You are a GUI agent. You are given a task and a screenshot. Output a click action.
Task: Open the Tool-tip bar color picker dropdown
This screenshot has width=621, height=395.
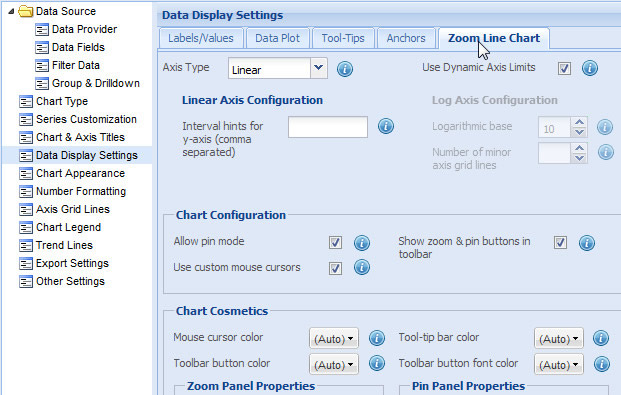pyautogui.click(x=559, y=338)
